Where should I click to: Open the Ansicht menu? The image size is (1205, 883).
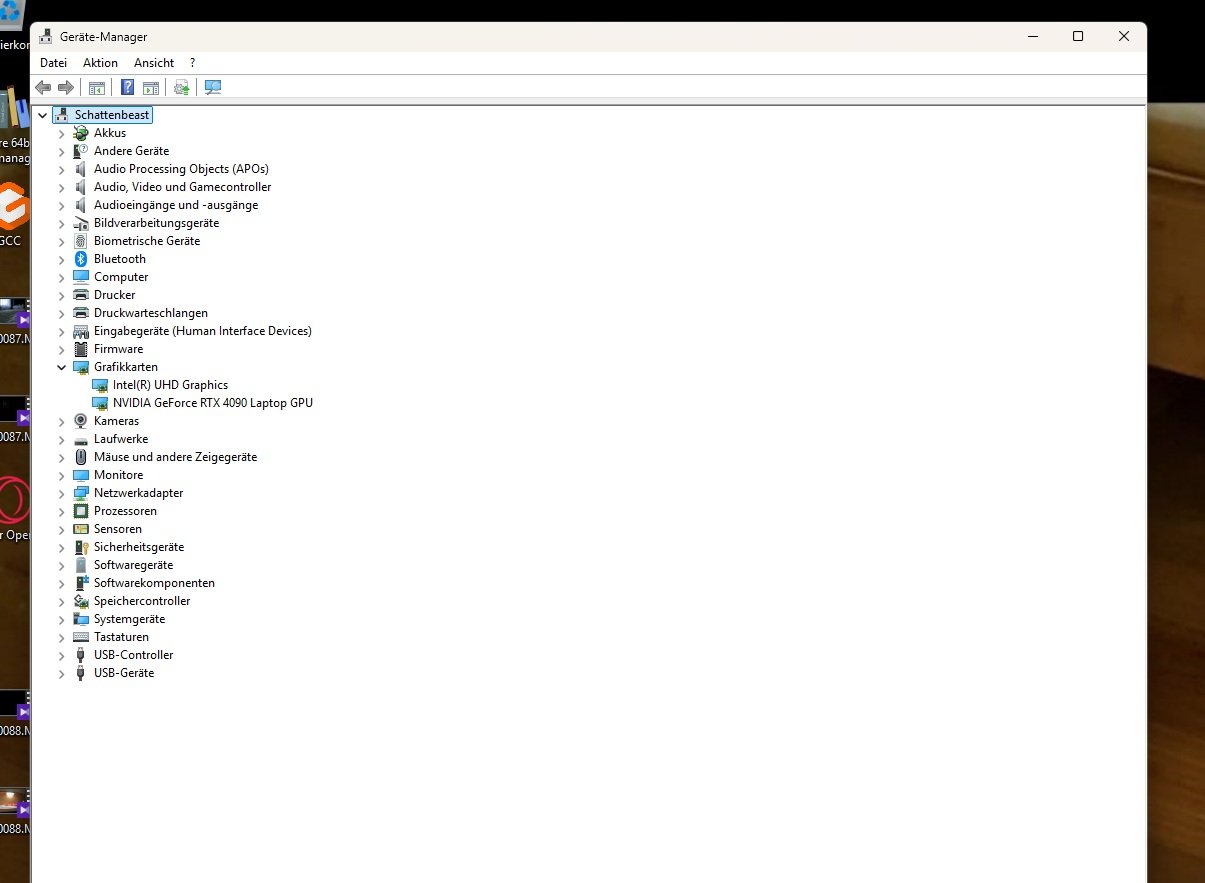pos(154,63)
